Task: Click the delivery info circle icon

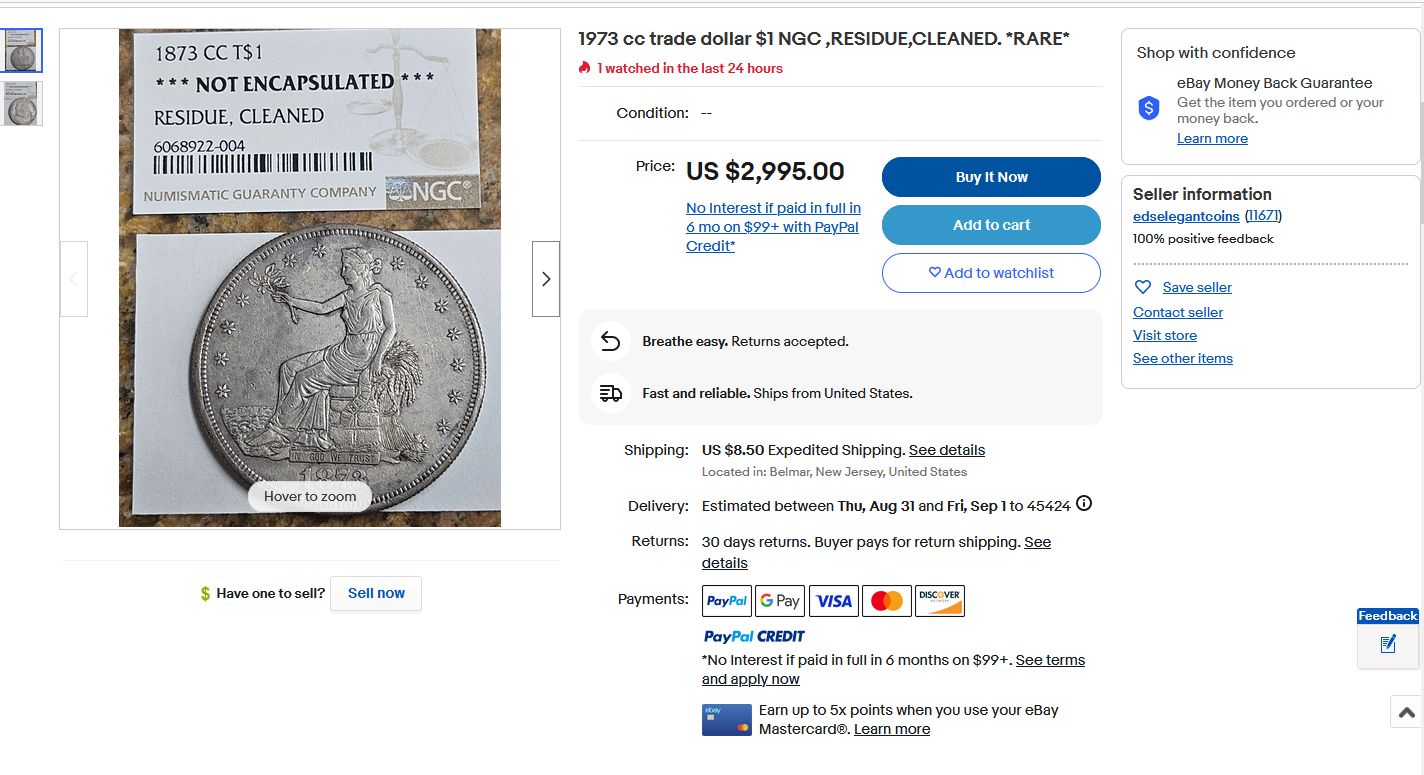Action: 1083,504
